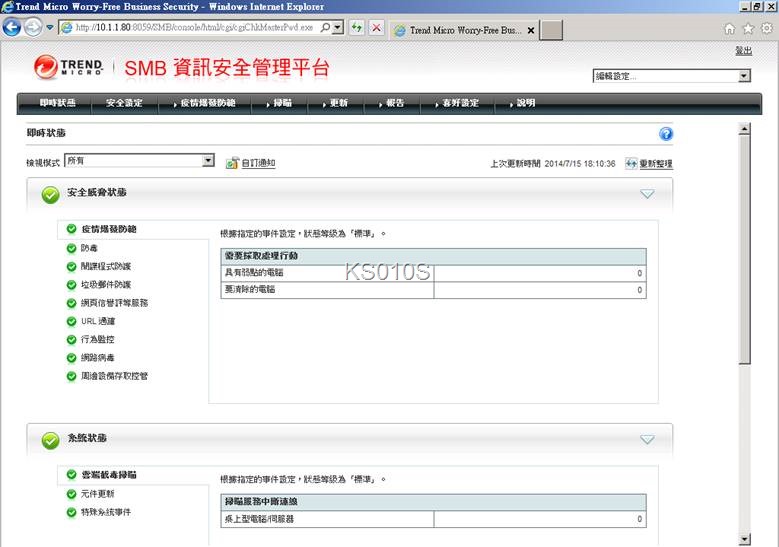This screenshot has width=779, height=547.
Task: Click the 重新整理 link
Action: pos(656,163)
